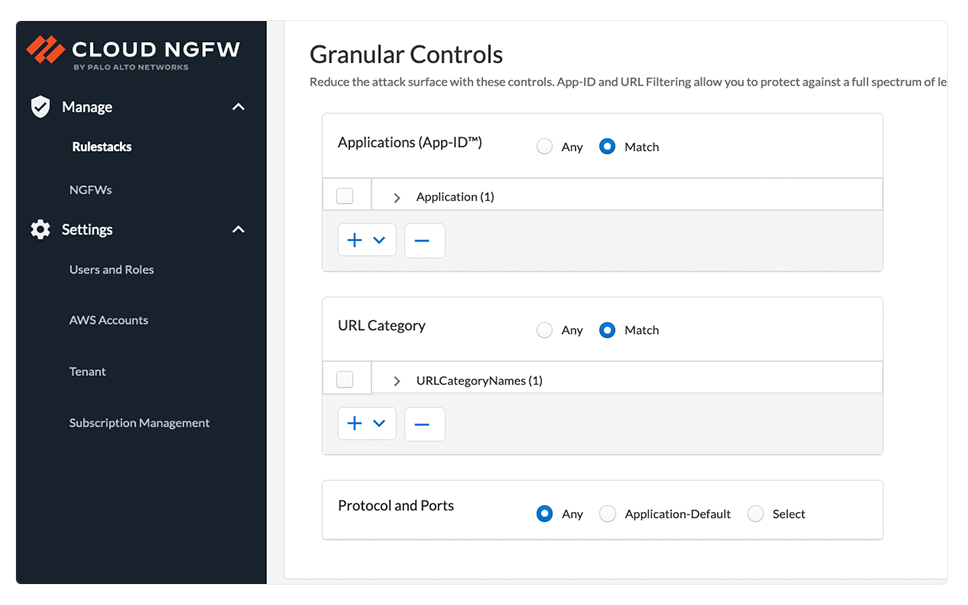Collapse the Settings section chevron
Viewport: 968px width, 605px height.
[238, 230]
